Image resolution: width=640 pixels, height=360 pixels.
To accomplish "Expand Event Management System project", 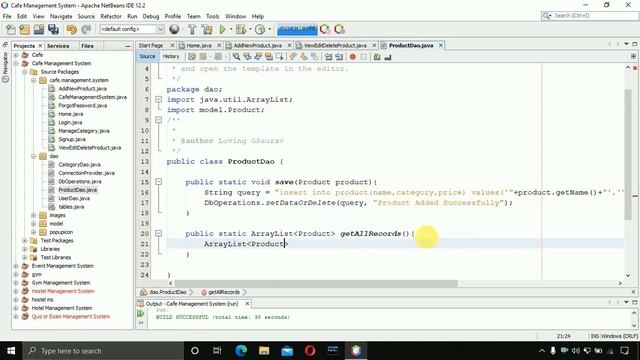I will (x=16, y=266).
